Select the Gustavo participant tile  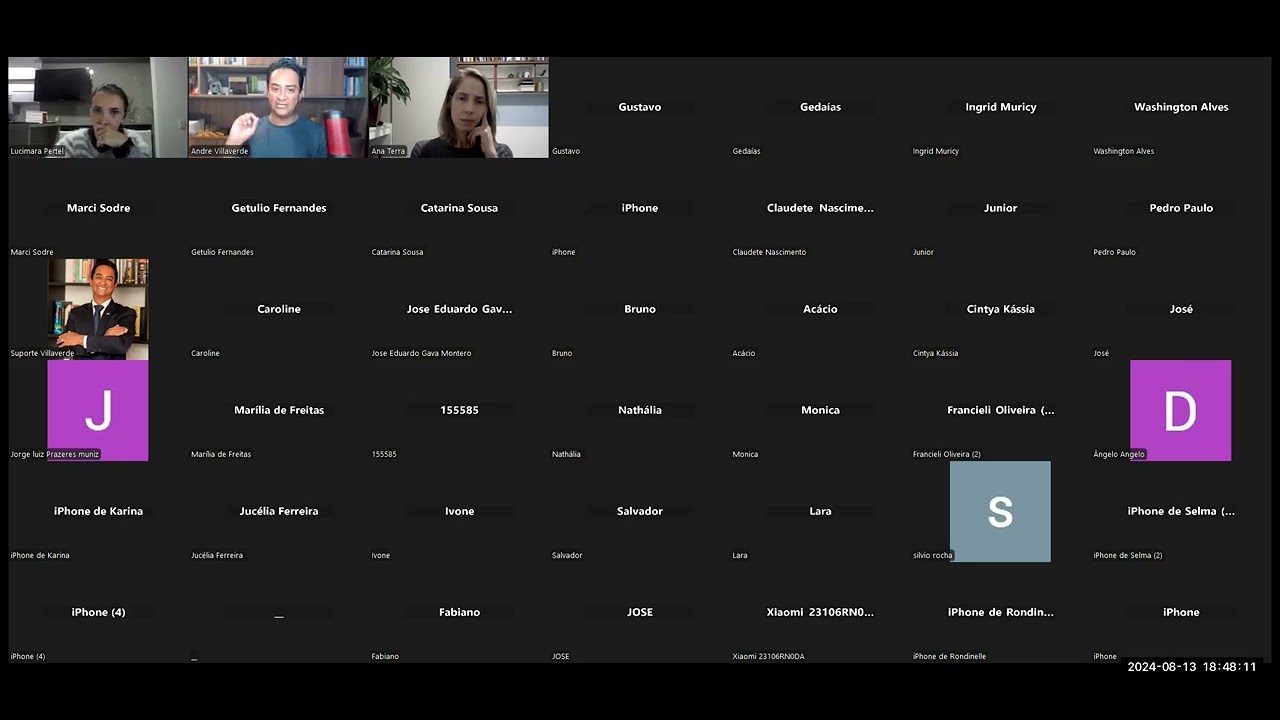(x=640, y=107)
